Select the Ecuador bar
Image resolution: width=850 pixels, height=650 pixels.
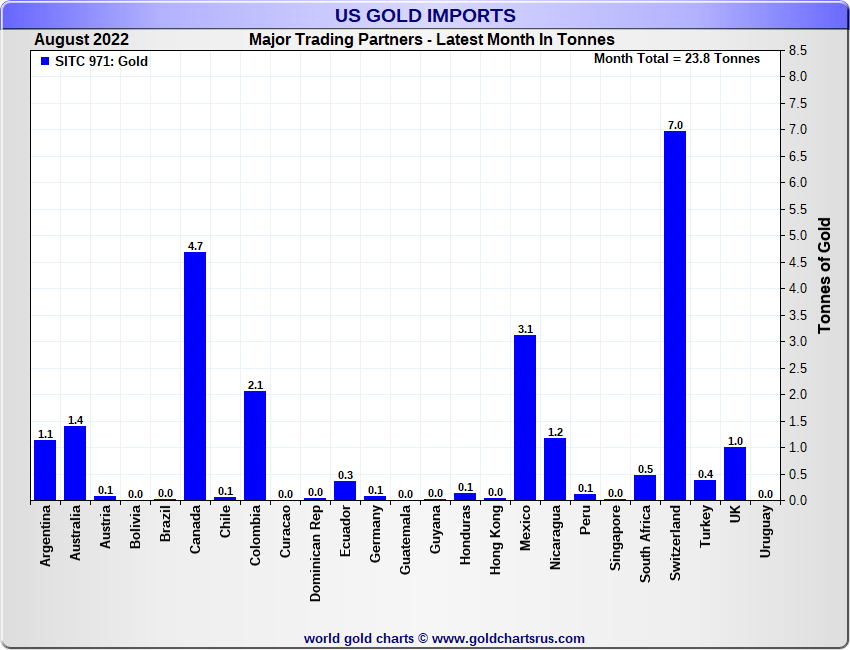coord(345,491)
